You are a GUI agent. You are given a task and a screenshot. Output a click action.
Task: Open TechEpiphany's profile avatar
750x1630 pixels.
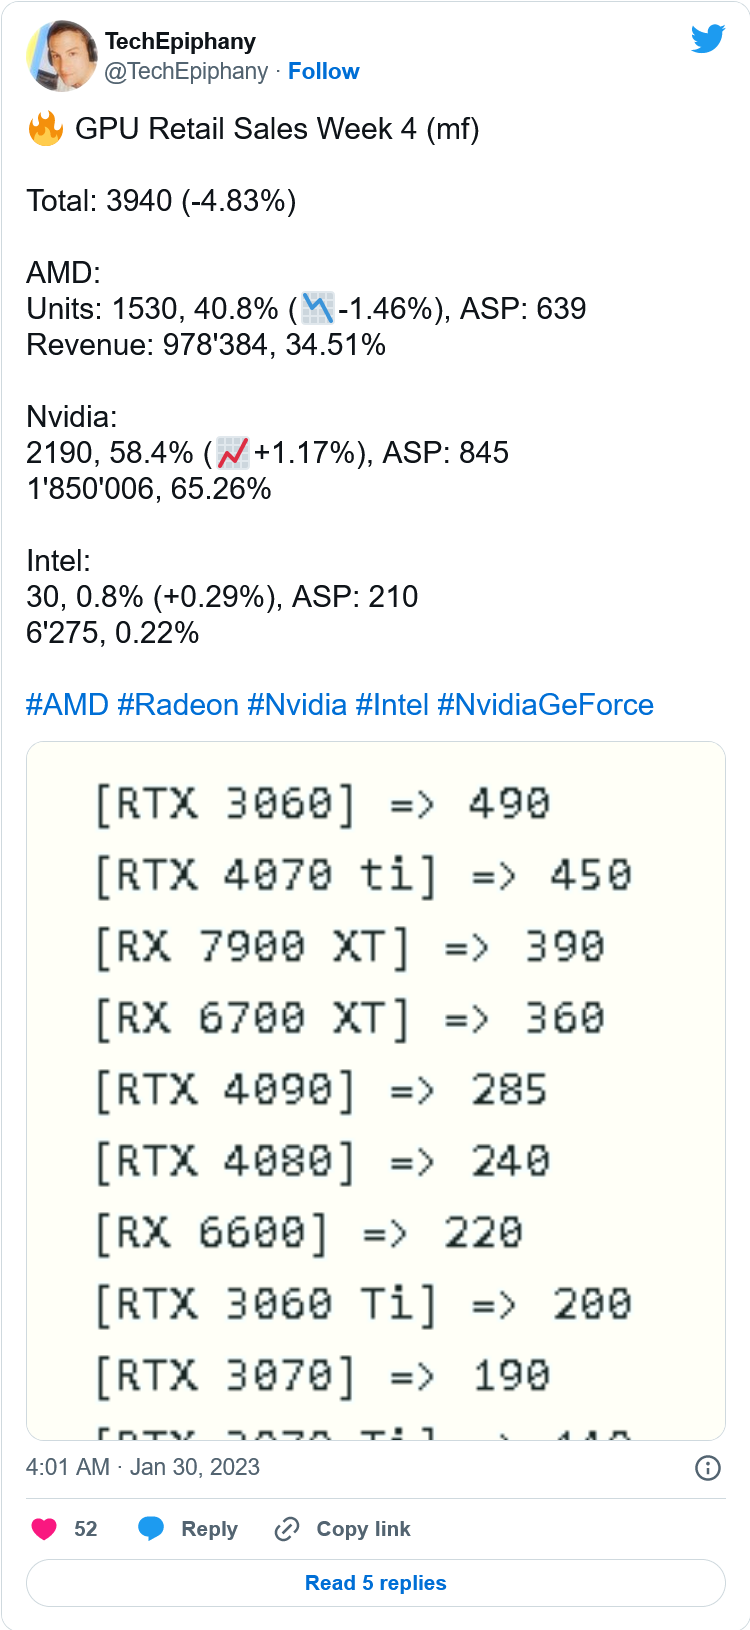click(61, 55)
